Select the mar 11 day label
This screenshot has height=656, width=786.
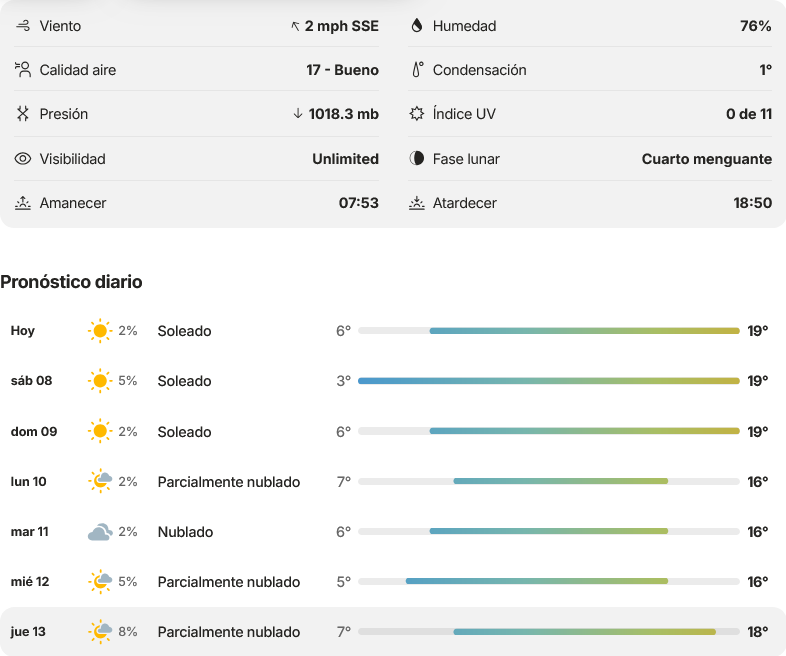(x=30, y=532)
